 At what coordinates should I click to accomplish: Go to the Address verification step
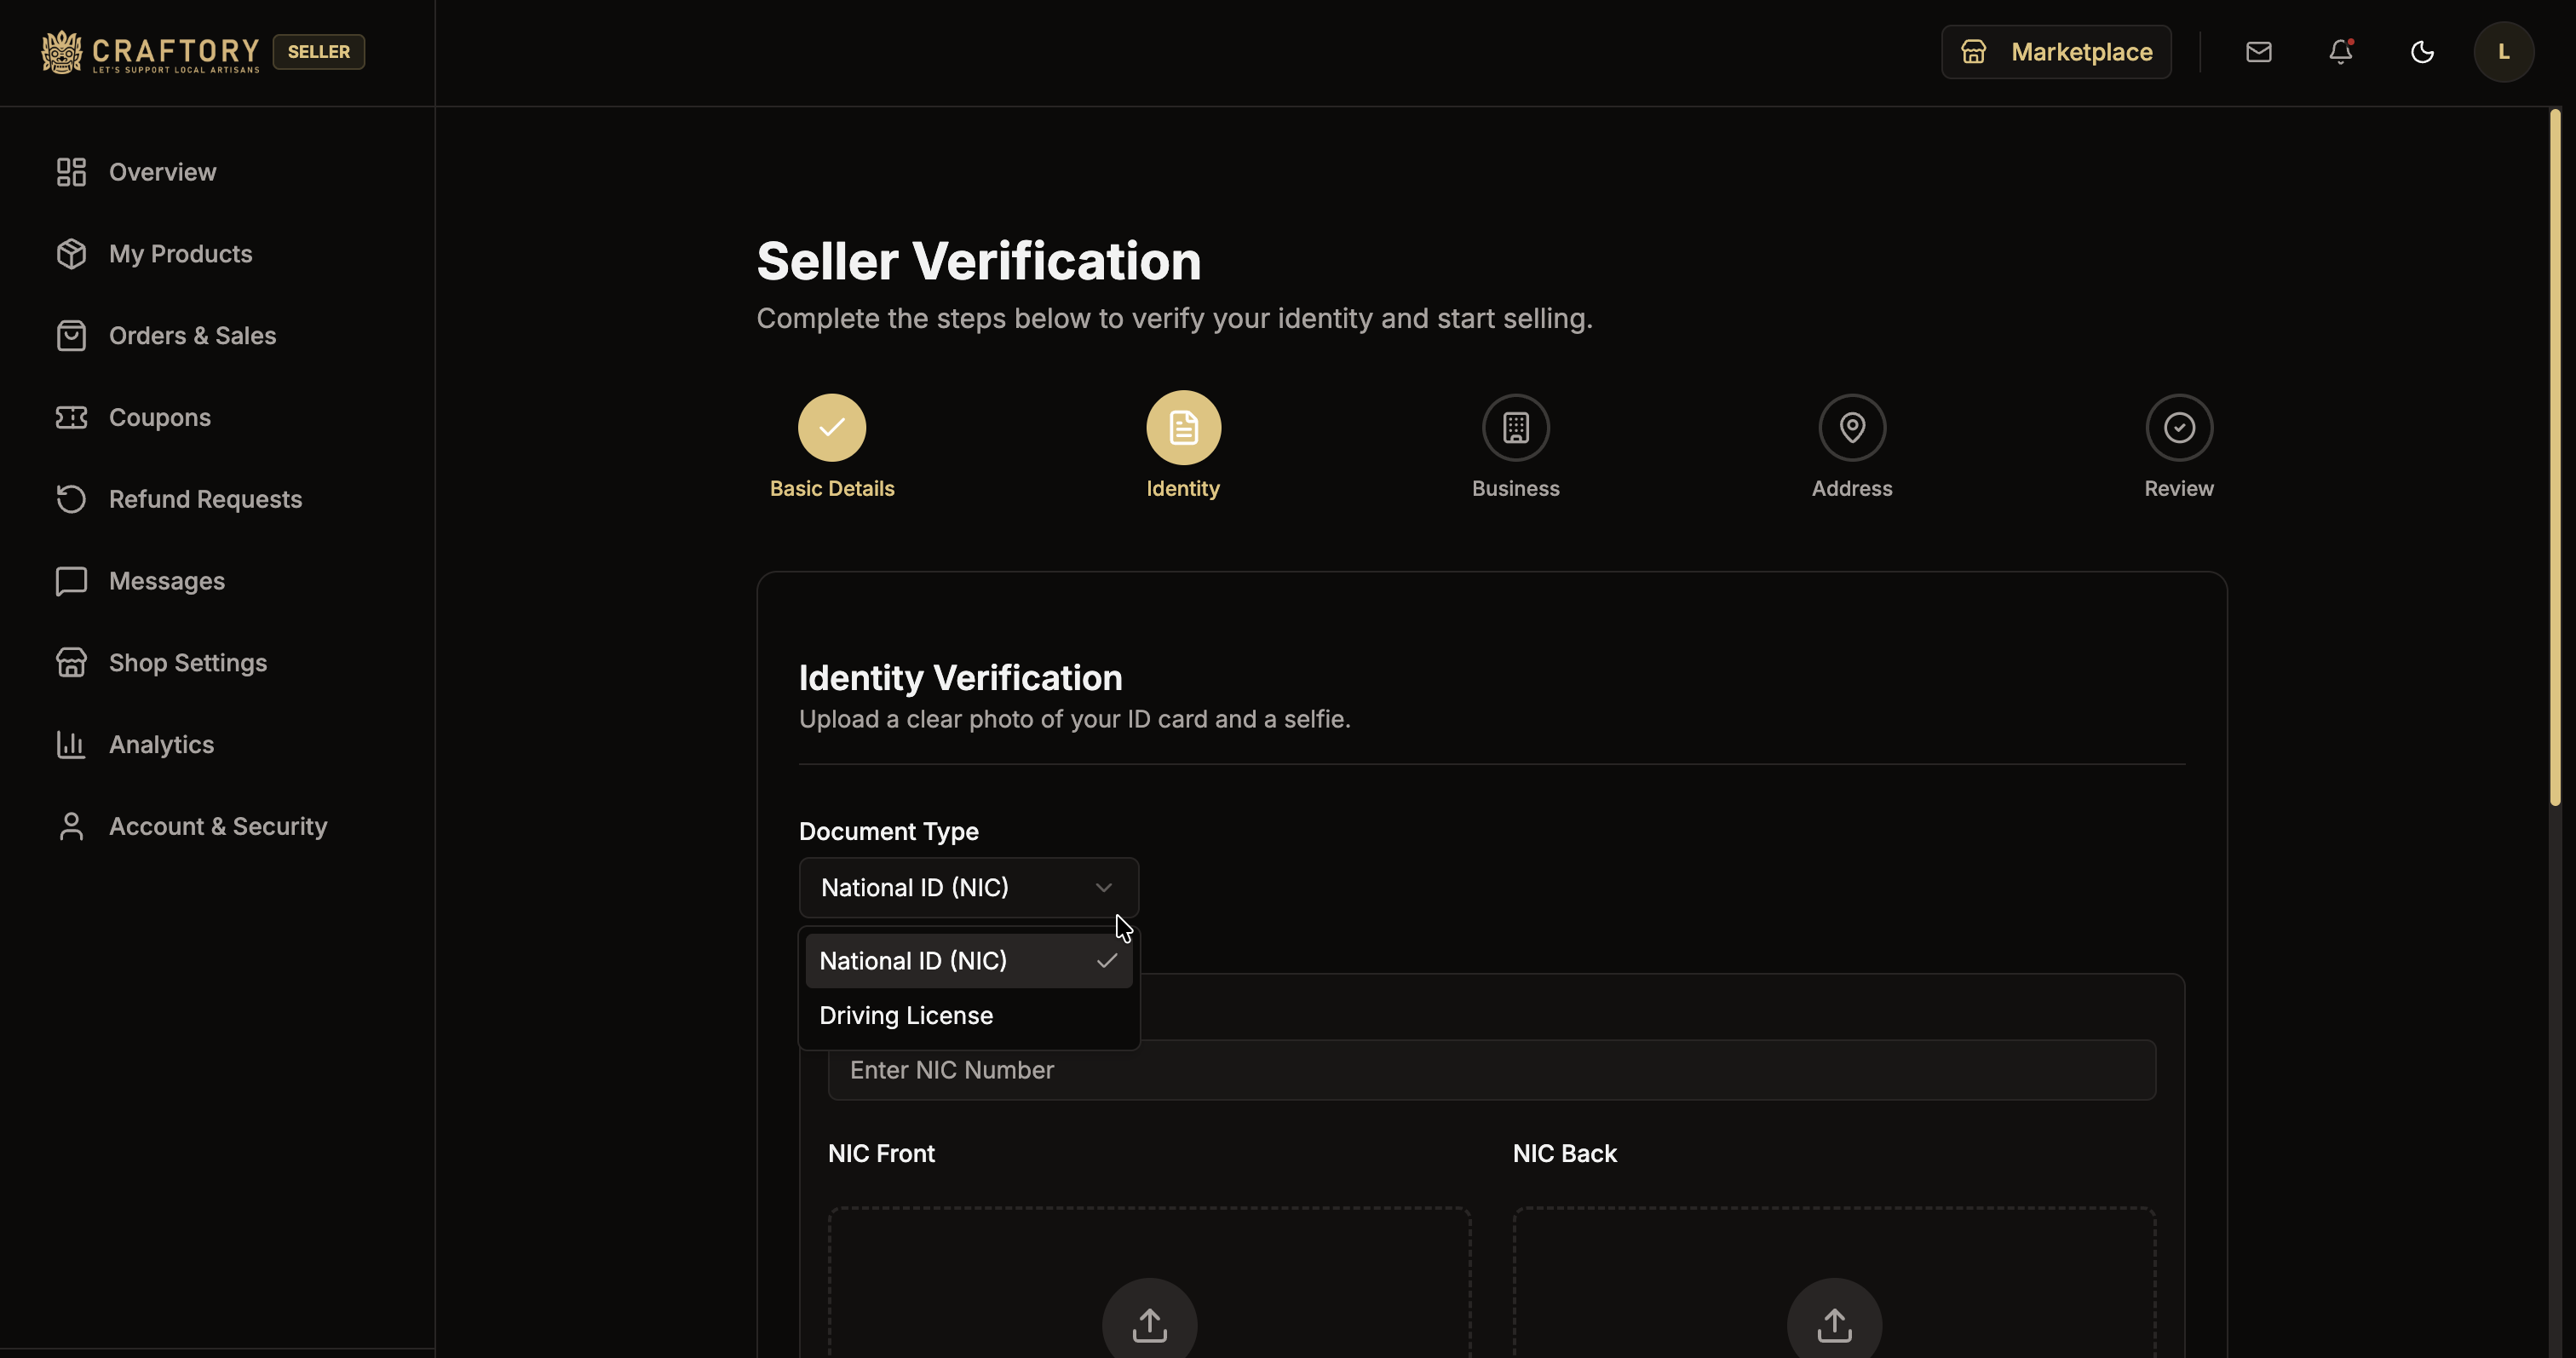(1852, 427)
